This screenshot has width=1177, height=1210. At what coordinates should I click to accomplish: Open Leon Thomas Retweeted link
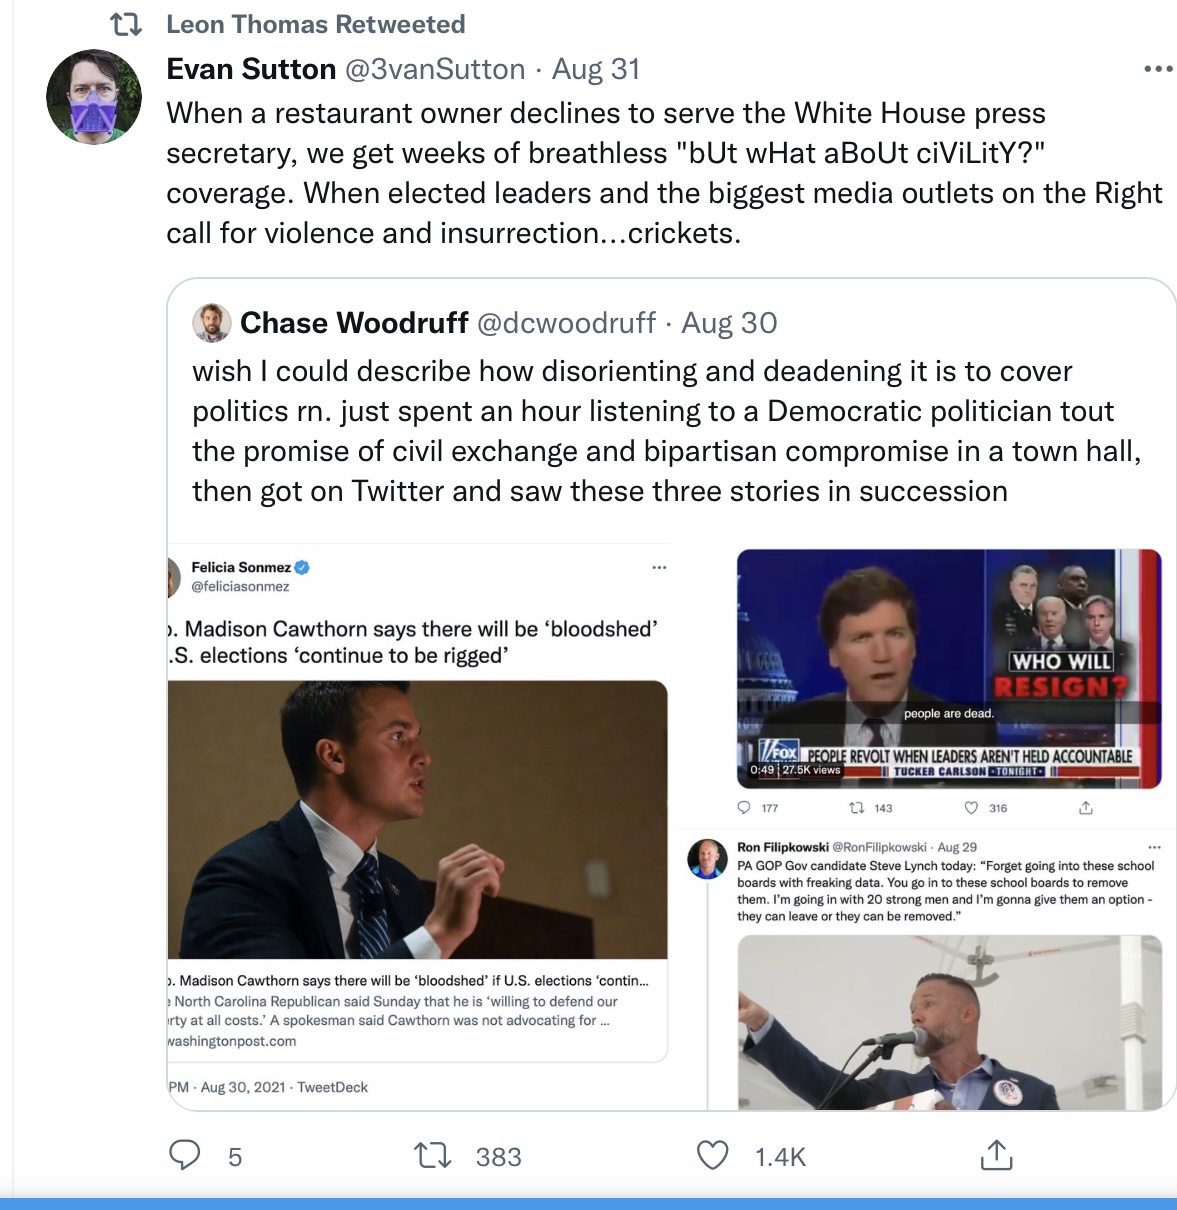[316, 24]
